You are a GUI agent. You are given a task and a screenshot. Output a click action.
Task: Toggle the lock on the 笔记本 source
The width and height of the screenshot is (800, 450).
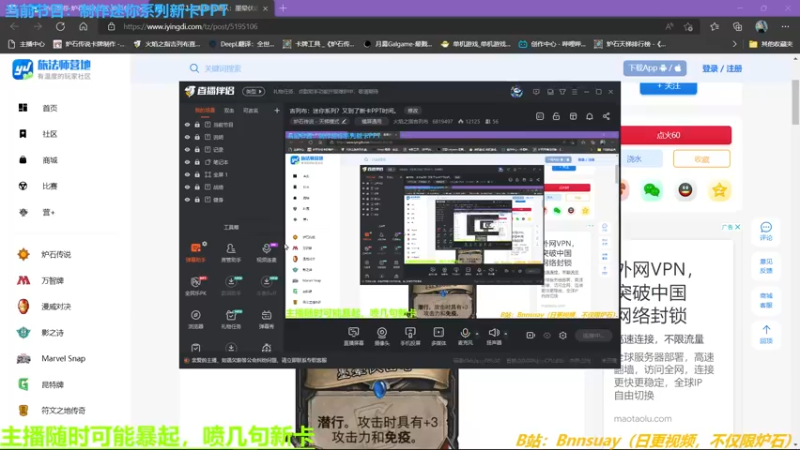click(x=197, y=162)
